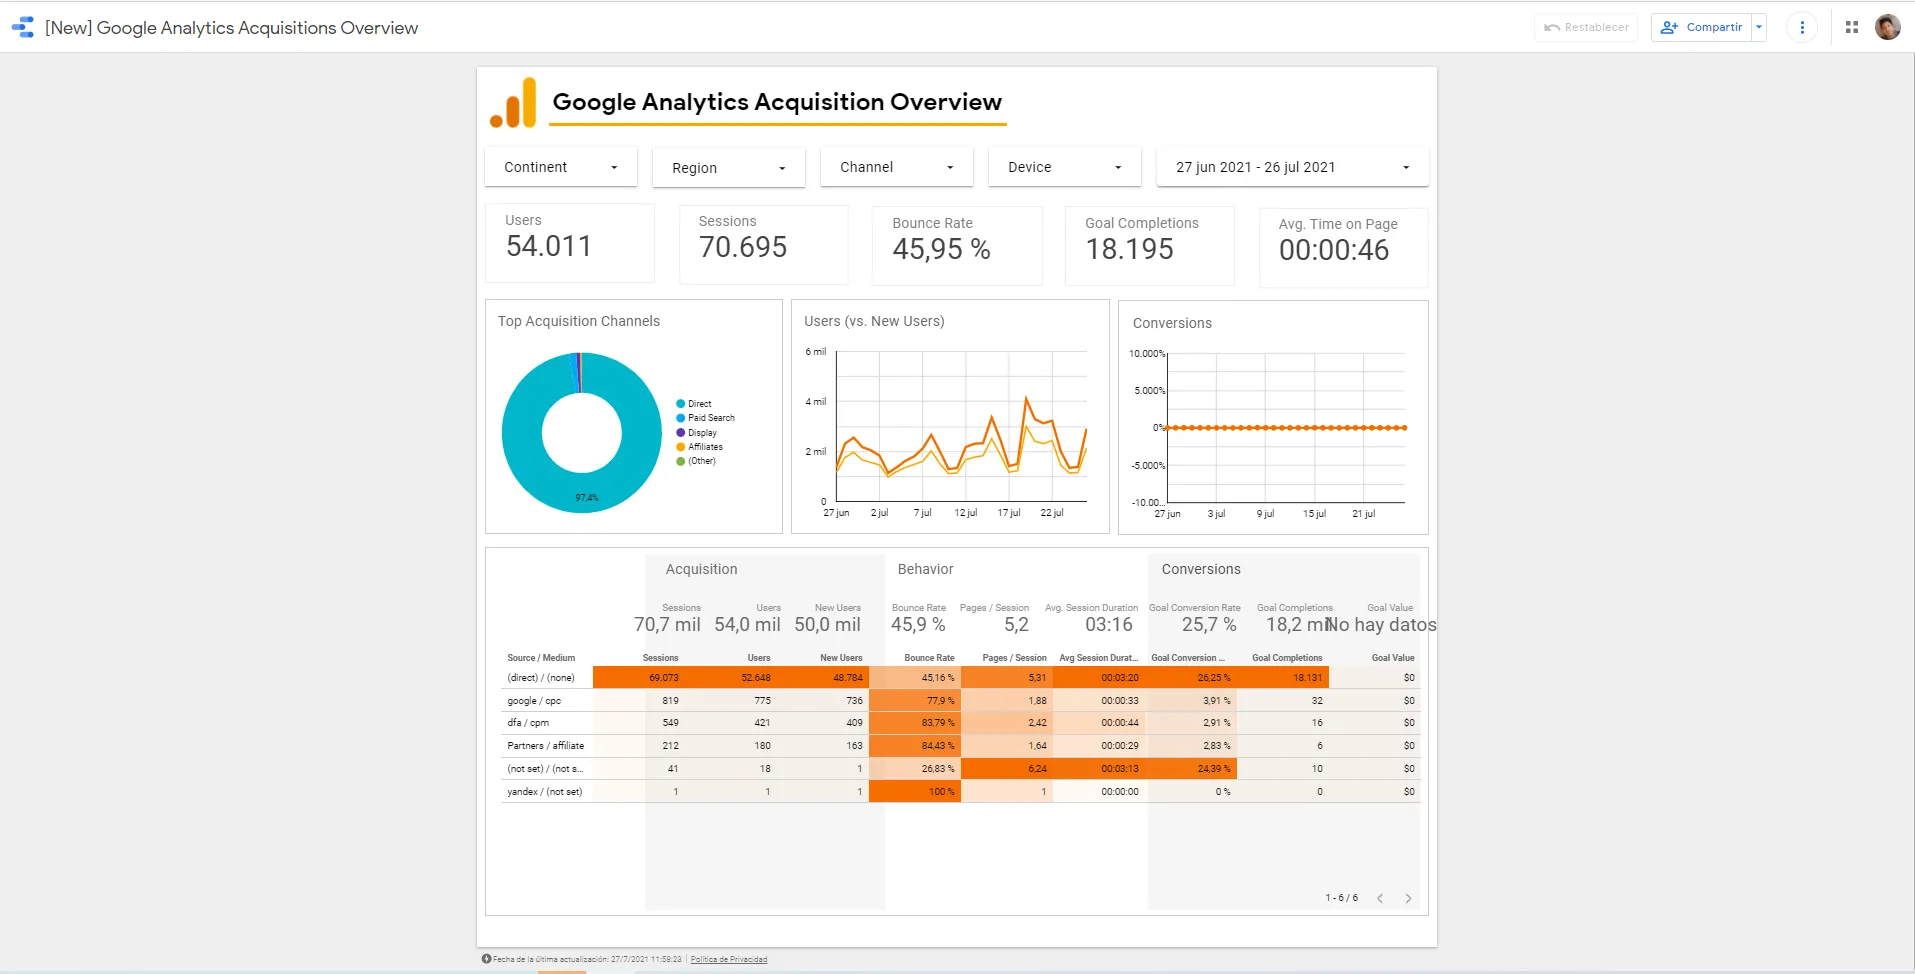Click the google / cpc table row
This screenshot has height=974, width=1915.
coord(960,701)
